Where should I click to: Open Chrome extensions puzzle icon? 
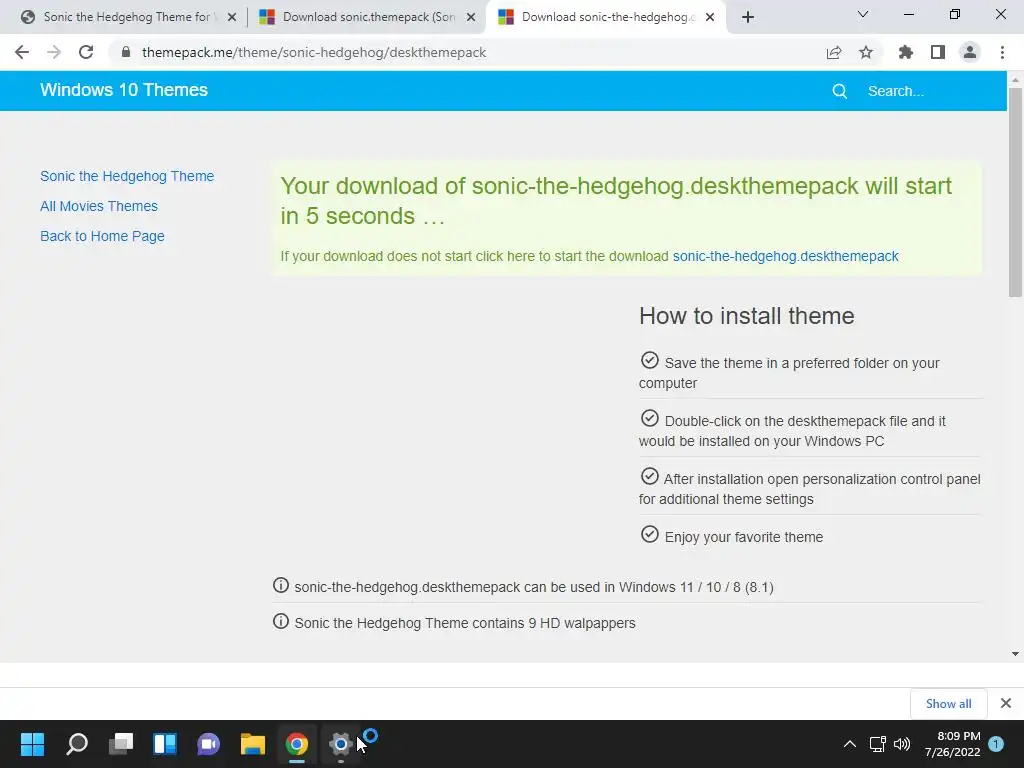tap(905, 52)
